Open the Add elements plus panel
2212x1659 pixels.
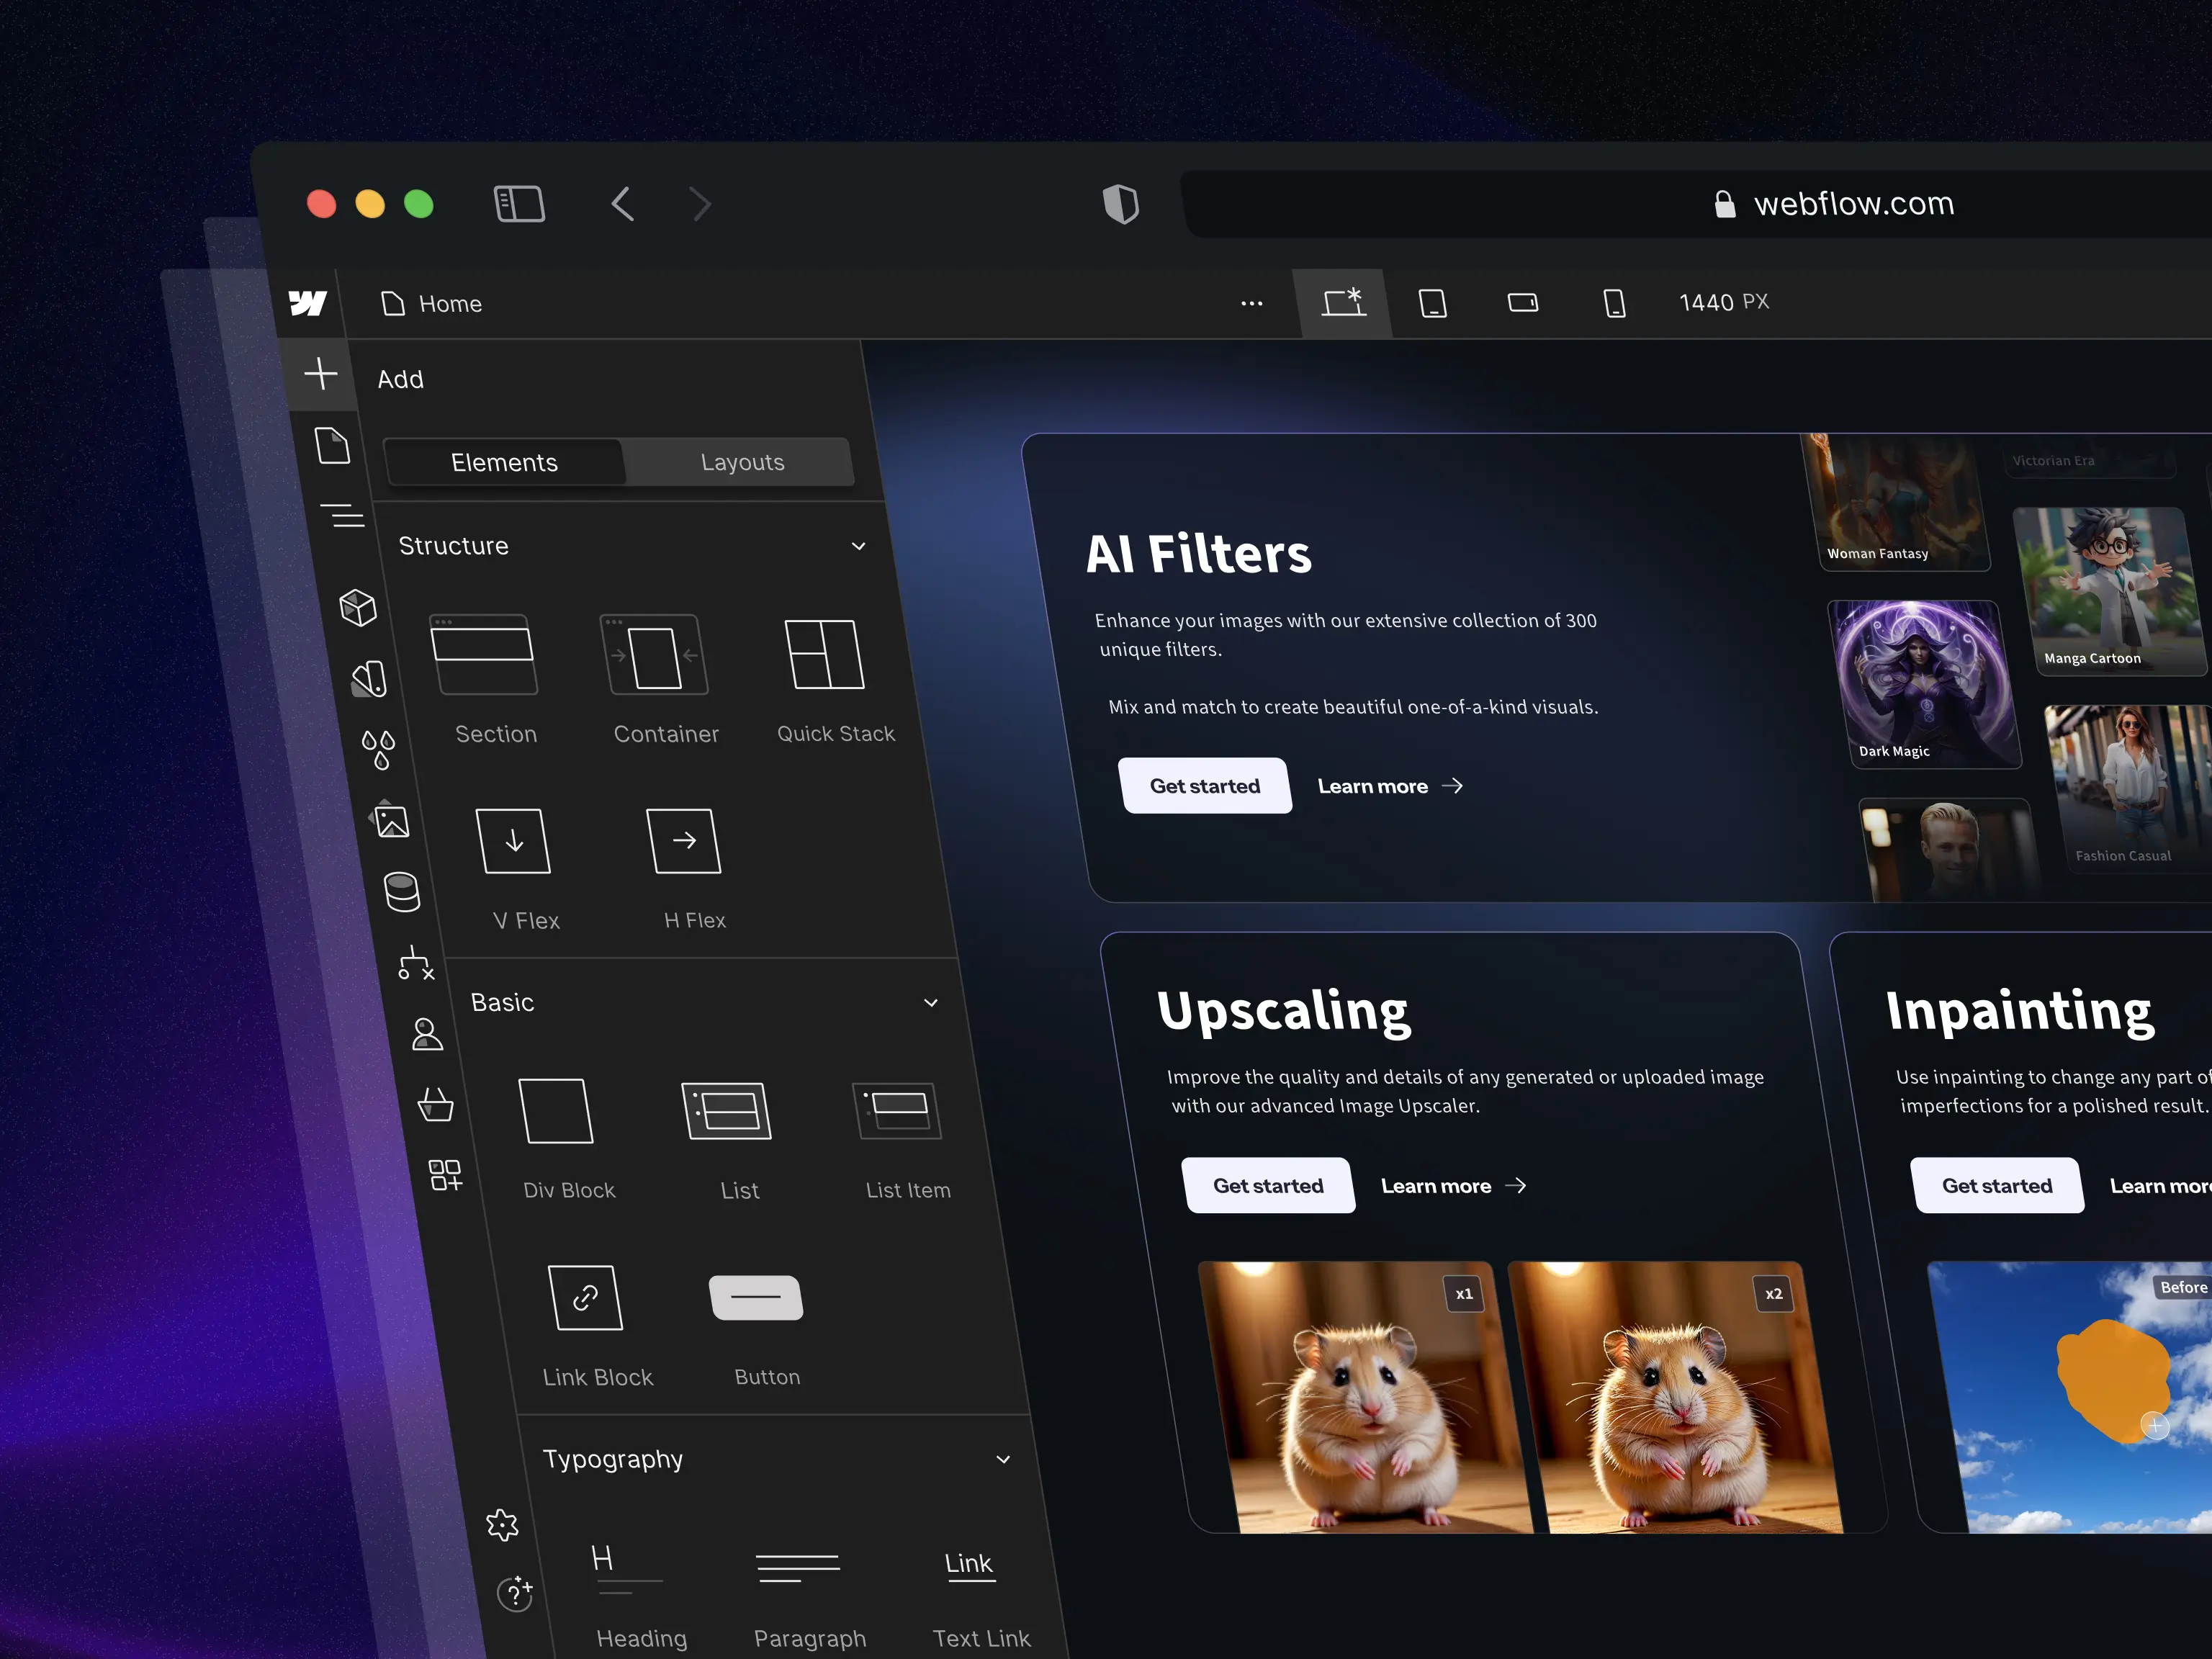click(320, 374)
